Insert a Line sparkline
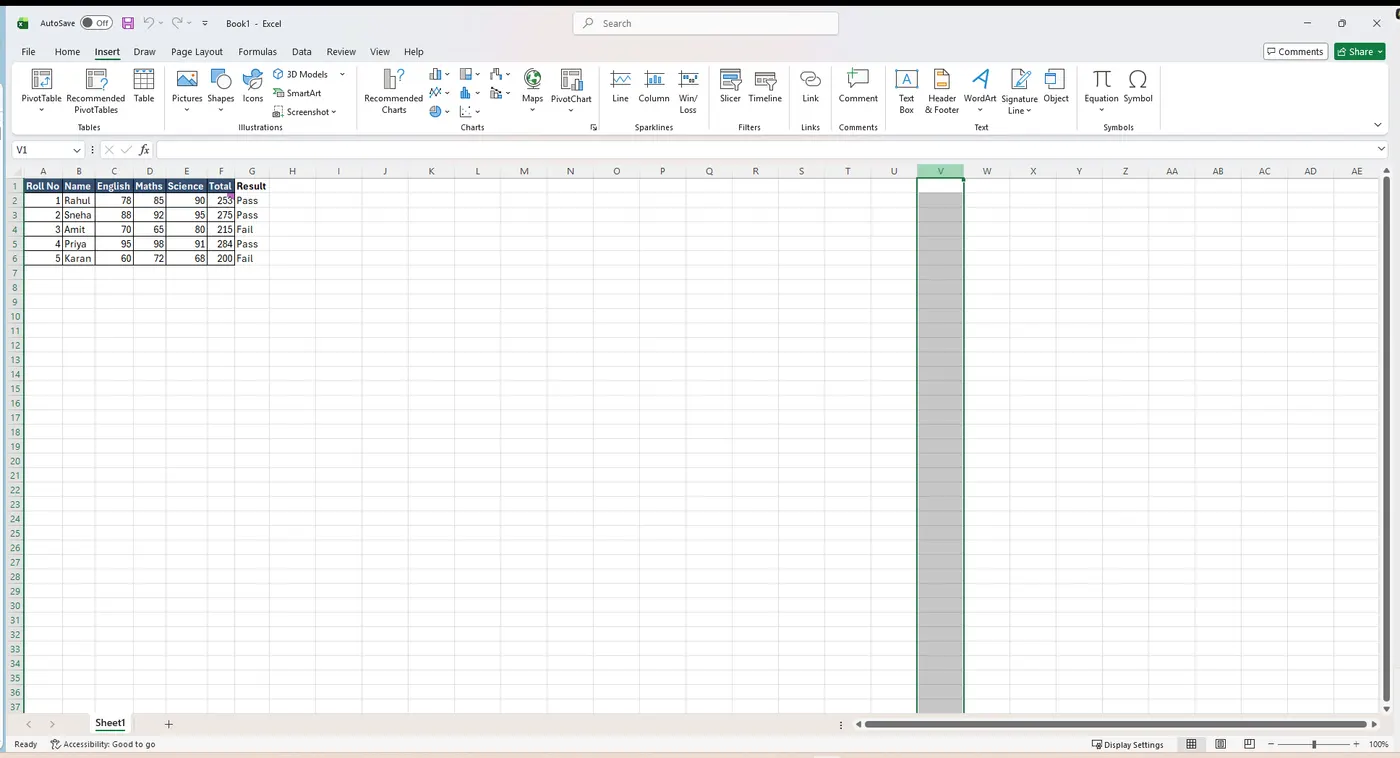 [620, 86]
